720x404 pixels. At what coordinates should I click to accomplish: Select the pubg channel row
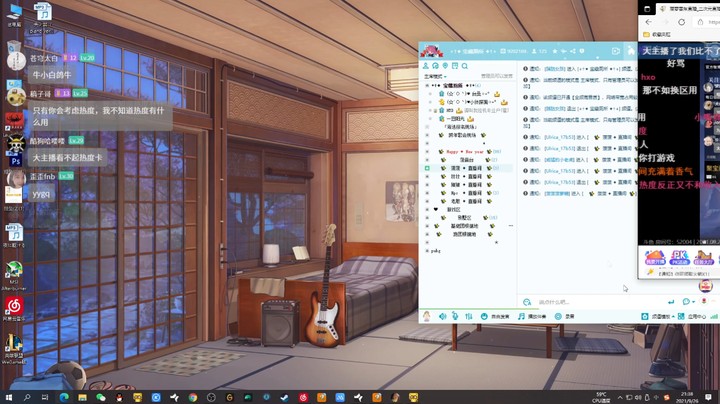pyautogui.click(x=468, y=251)
